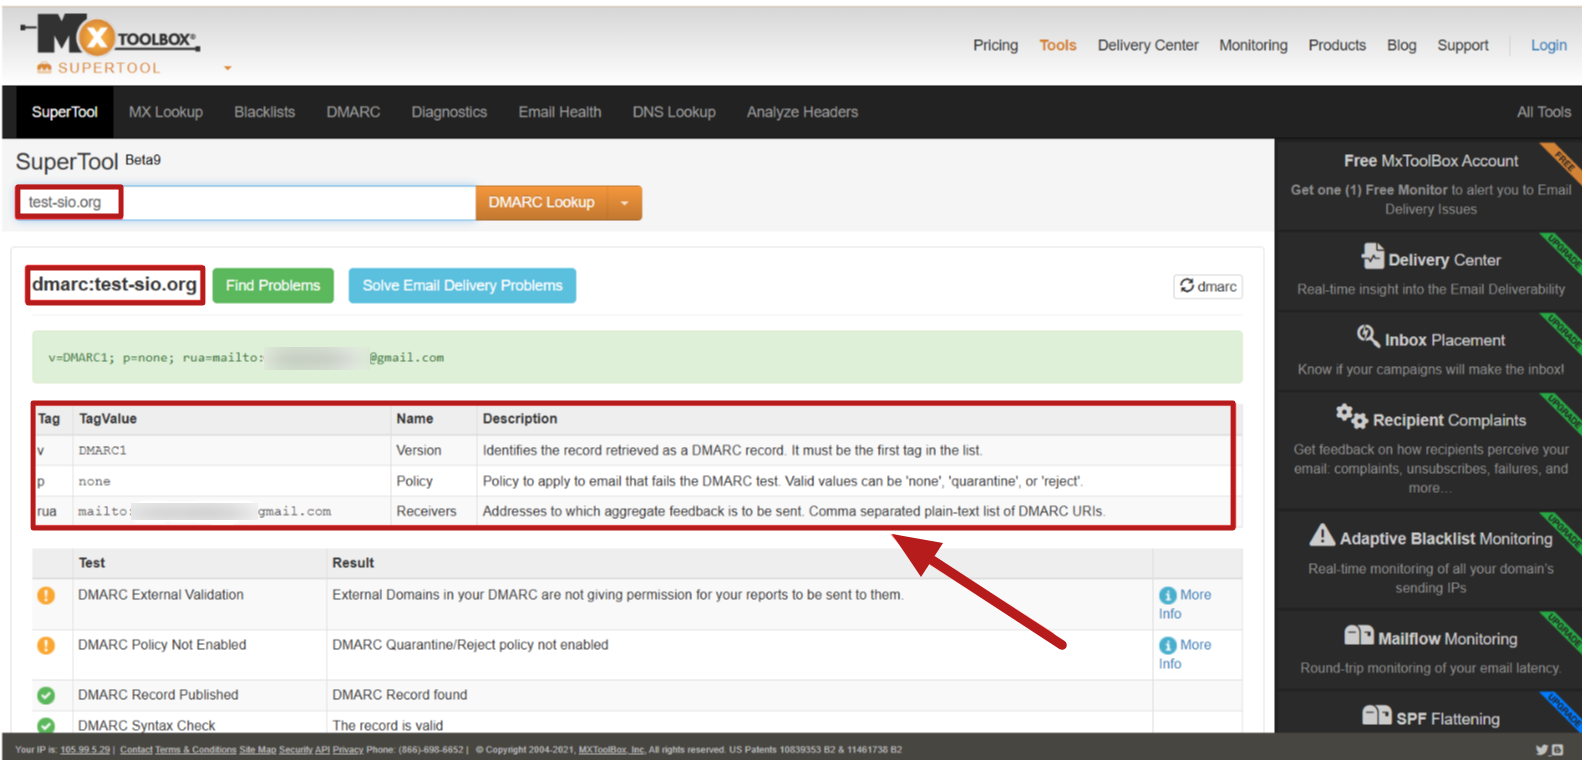Open All Tools page
This screenshot has height=760, width=1582.
click(1543, 112)
